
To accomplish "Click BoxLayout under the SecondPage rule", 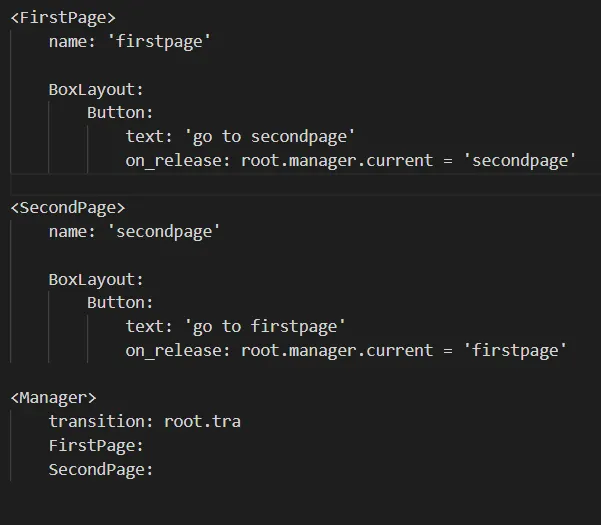I will click(x=96, y=279).
